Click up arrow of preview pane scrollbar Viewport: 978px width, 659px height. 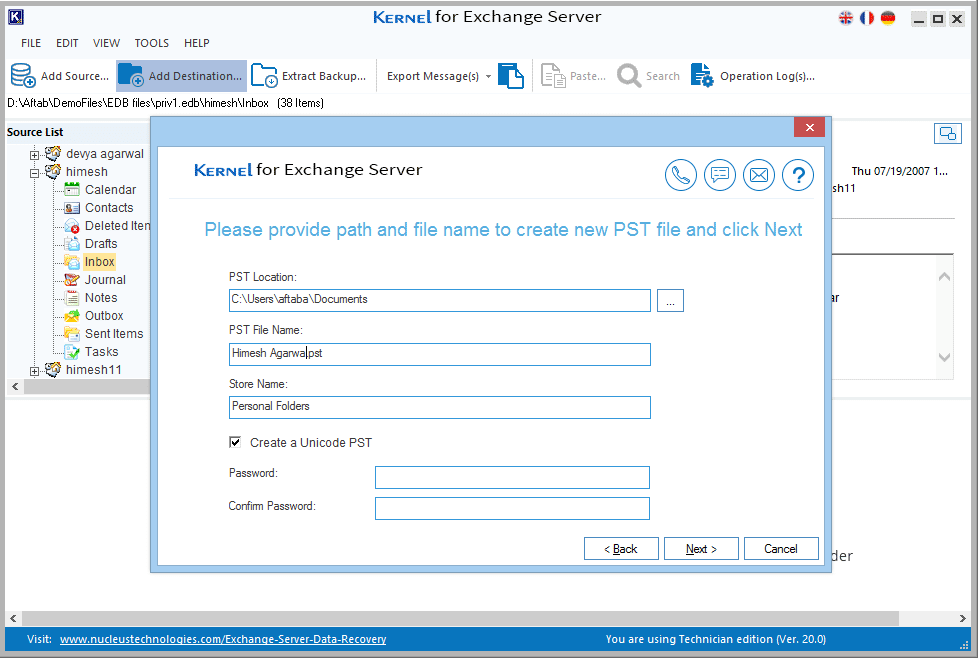[x=944, y=276]
